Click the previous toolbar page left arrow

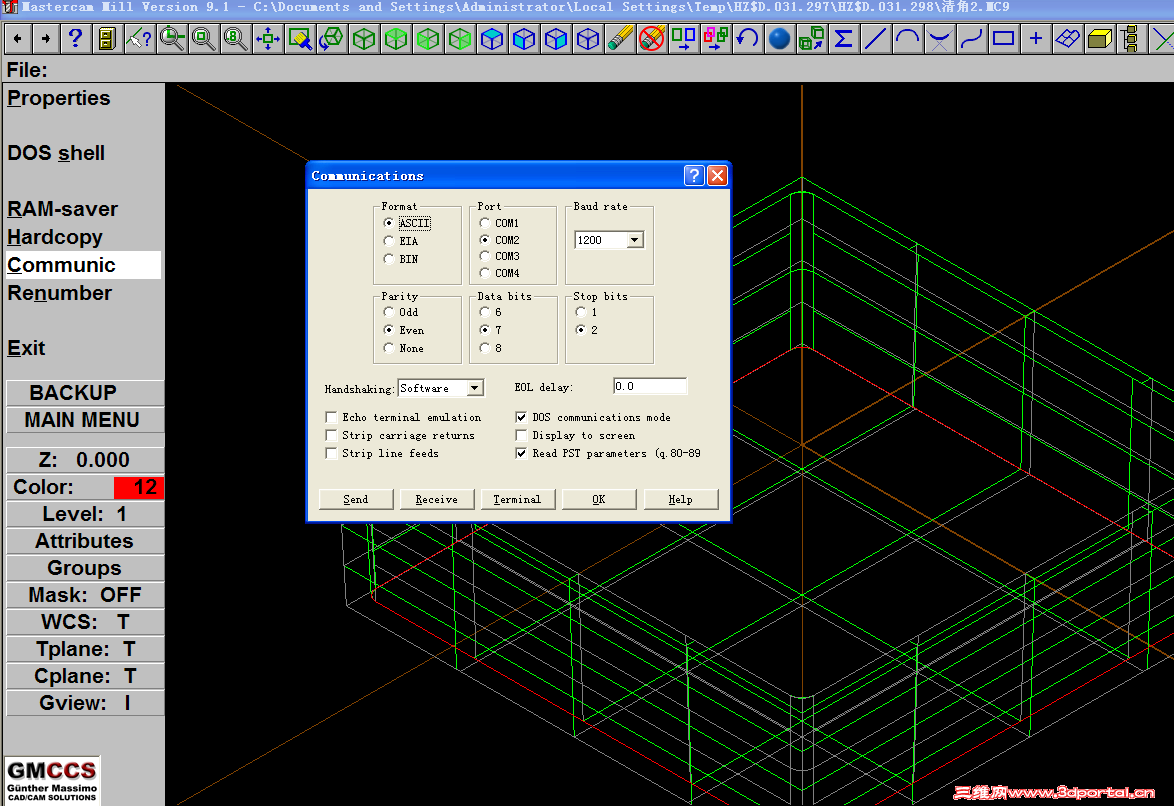coord(17,38)
